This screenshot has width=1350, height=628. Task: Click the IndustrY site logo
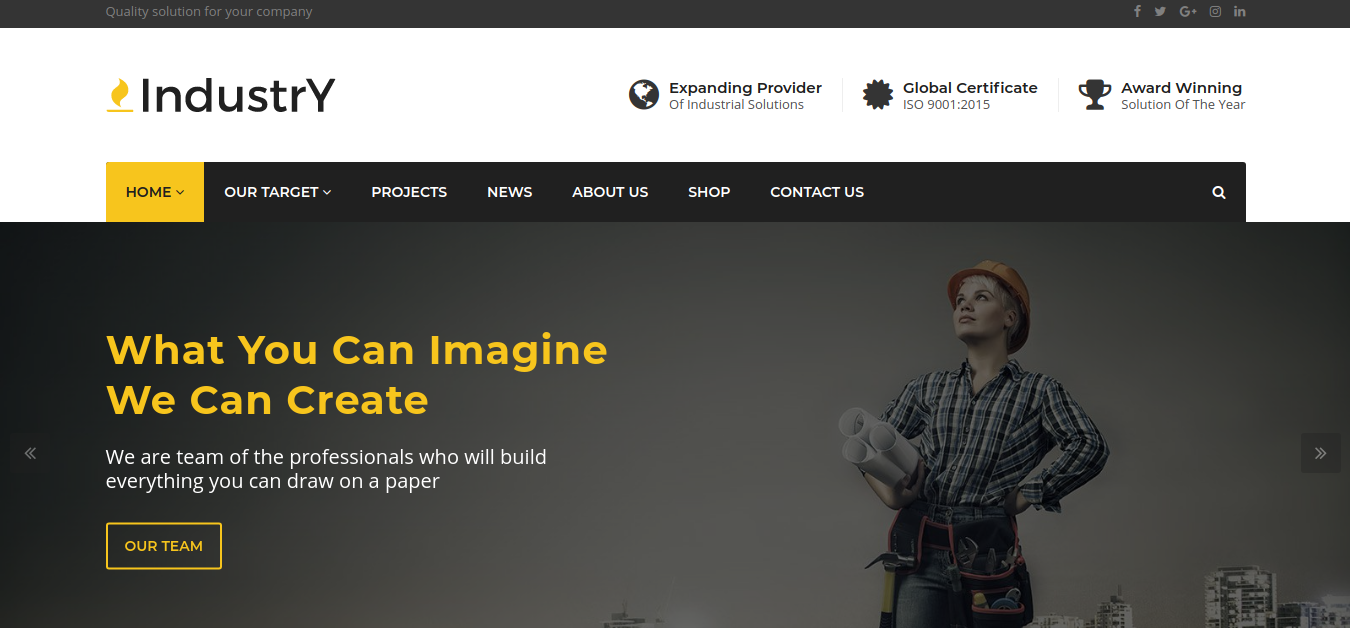pyautogui.click(x=221, y=96)
